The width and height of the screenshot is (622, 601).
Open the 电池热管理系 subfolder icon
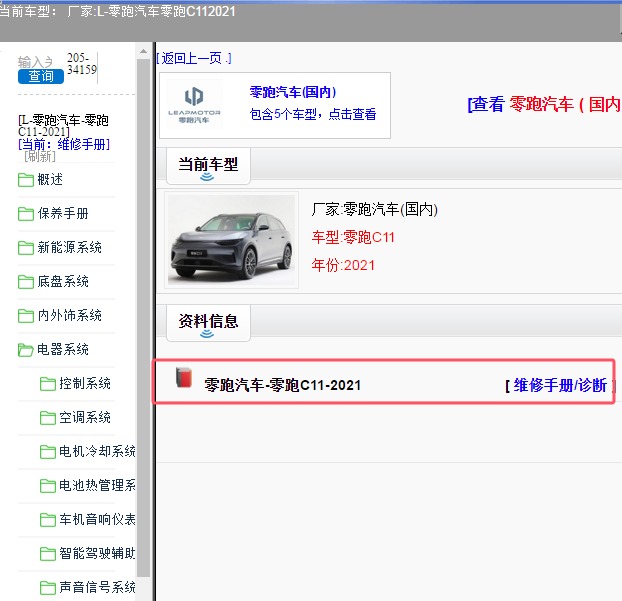tap(48, 486)
